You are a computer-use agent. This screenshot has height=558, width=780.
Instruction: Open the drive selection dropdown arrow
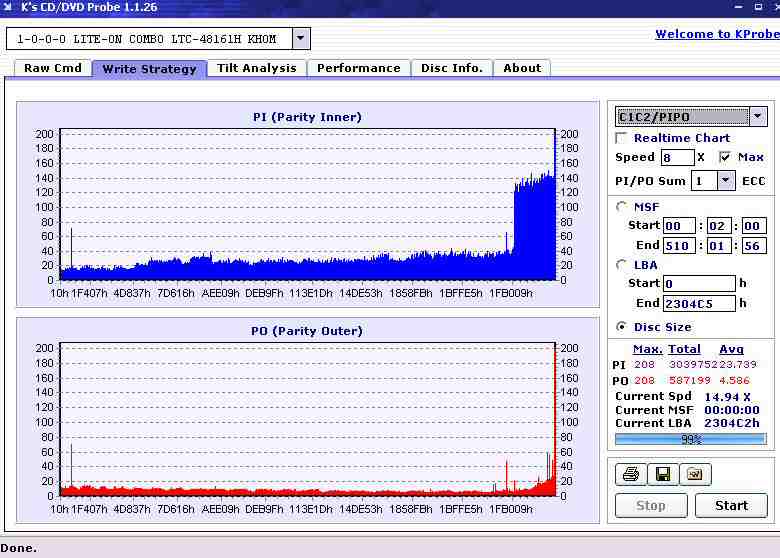[x=300, y=38]
